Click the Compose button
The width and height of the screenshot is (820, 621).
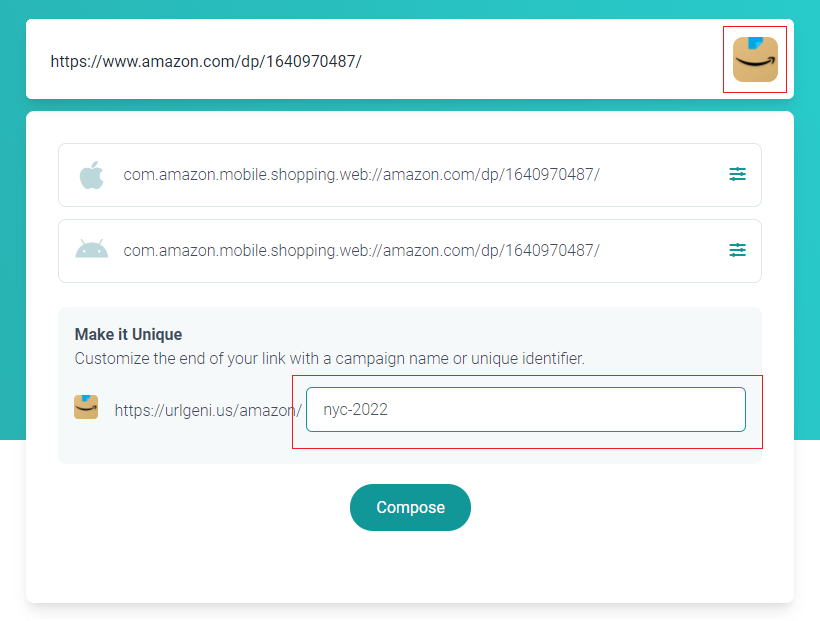pos(411,507)
